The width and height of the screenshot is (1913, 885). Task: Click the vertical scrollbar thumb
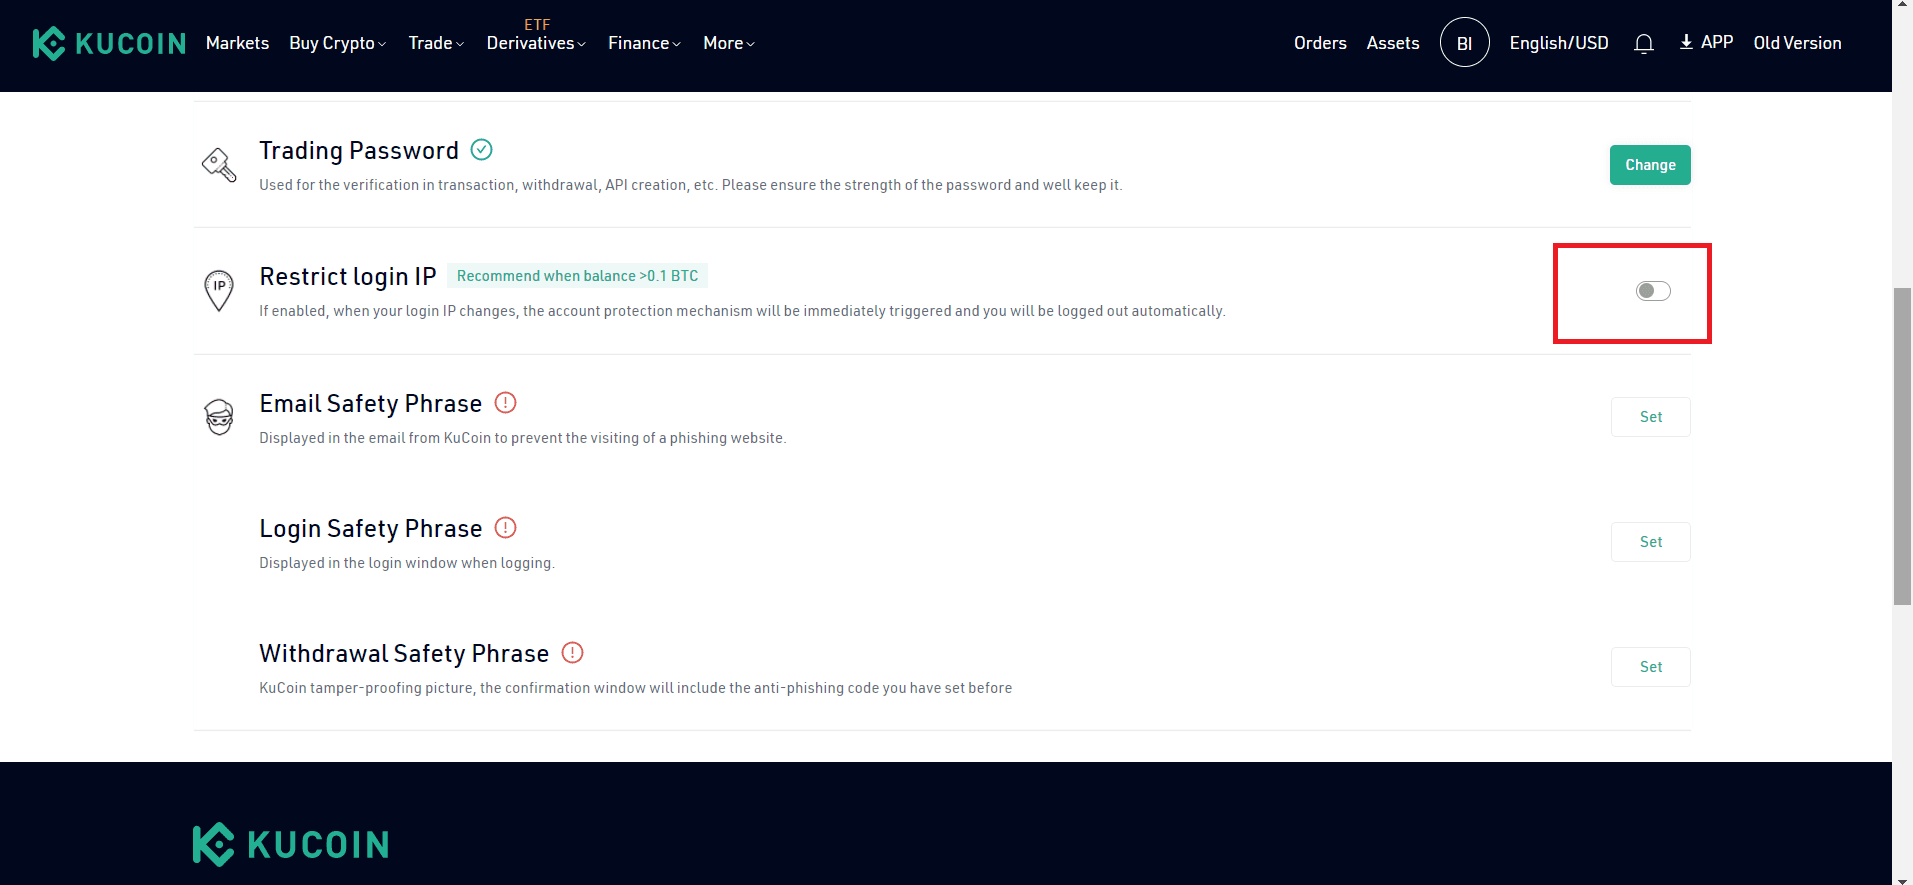pos(1902,446)
